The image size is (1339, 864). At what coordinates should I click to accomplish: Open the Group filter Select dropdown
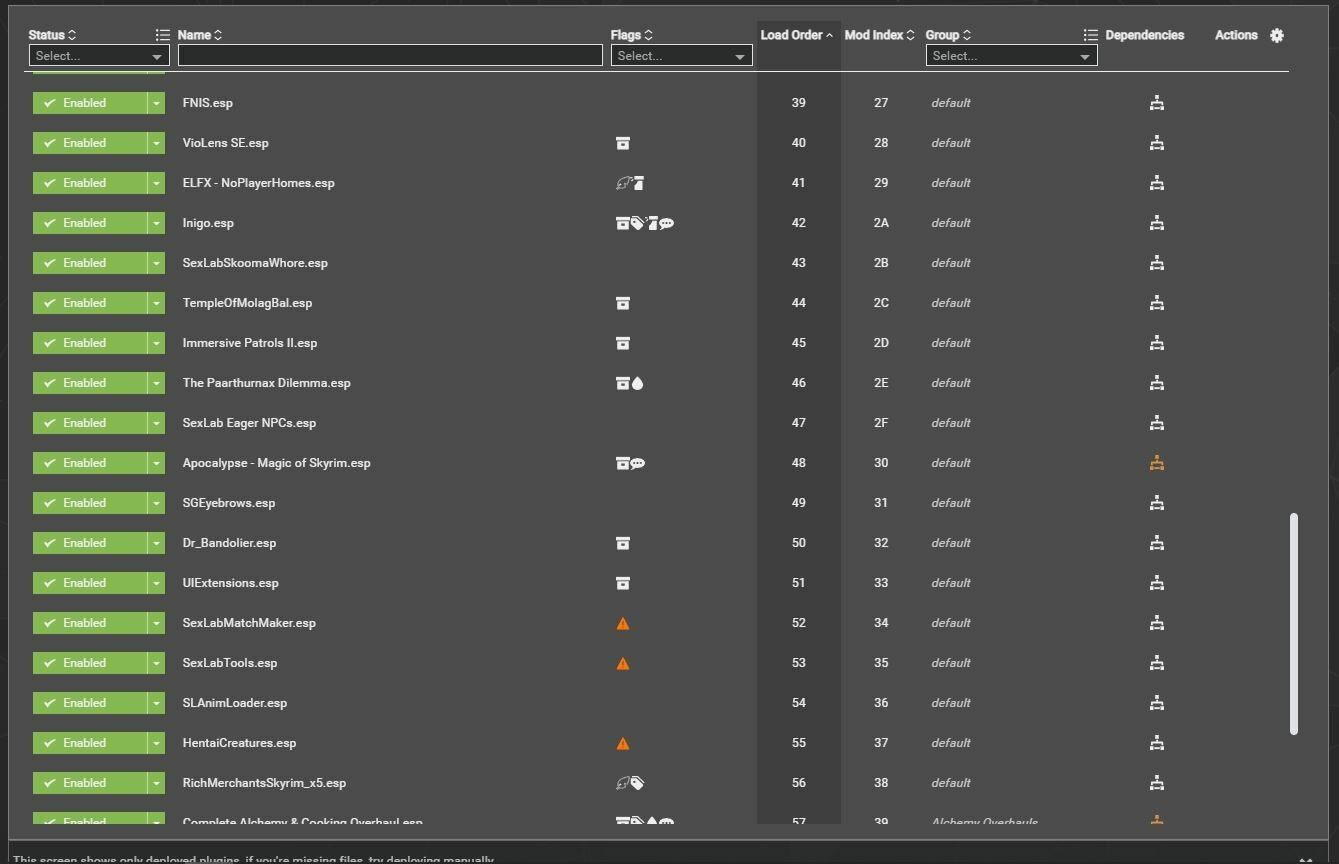pyautogui.click(x=1011, y=56)
